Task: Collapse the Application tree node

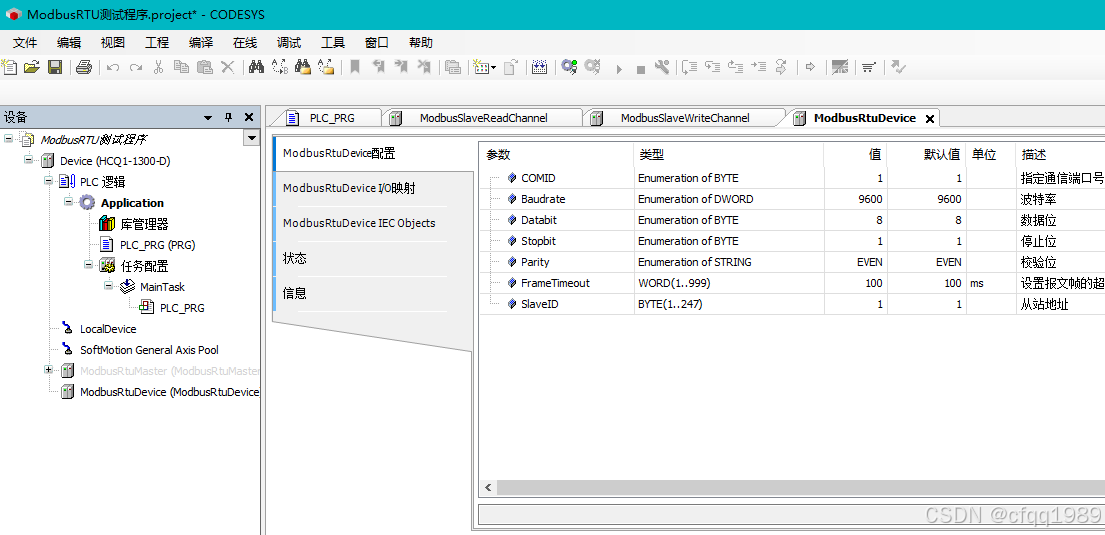Action: point(68,202)
